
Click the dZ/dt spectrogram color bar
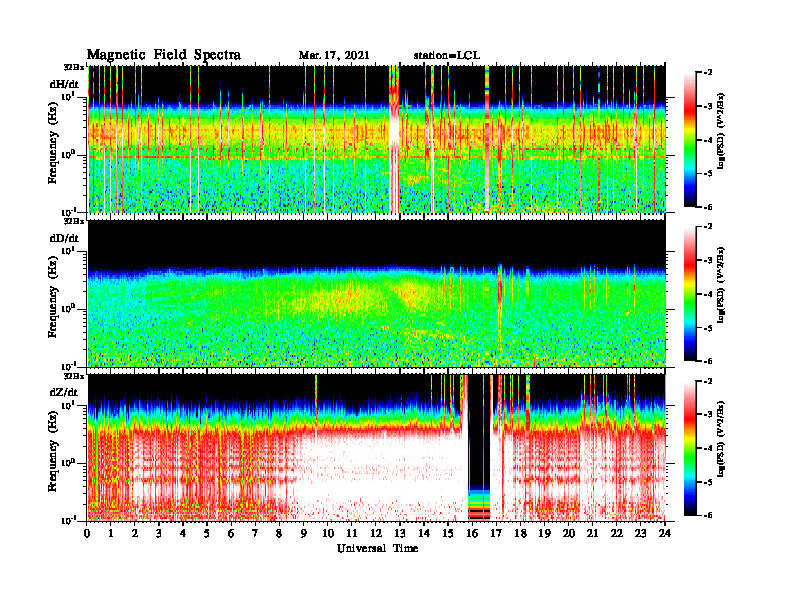coord(690,448)
